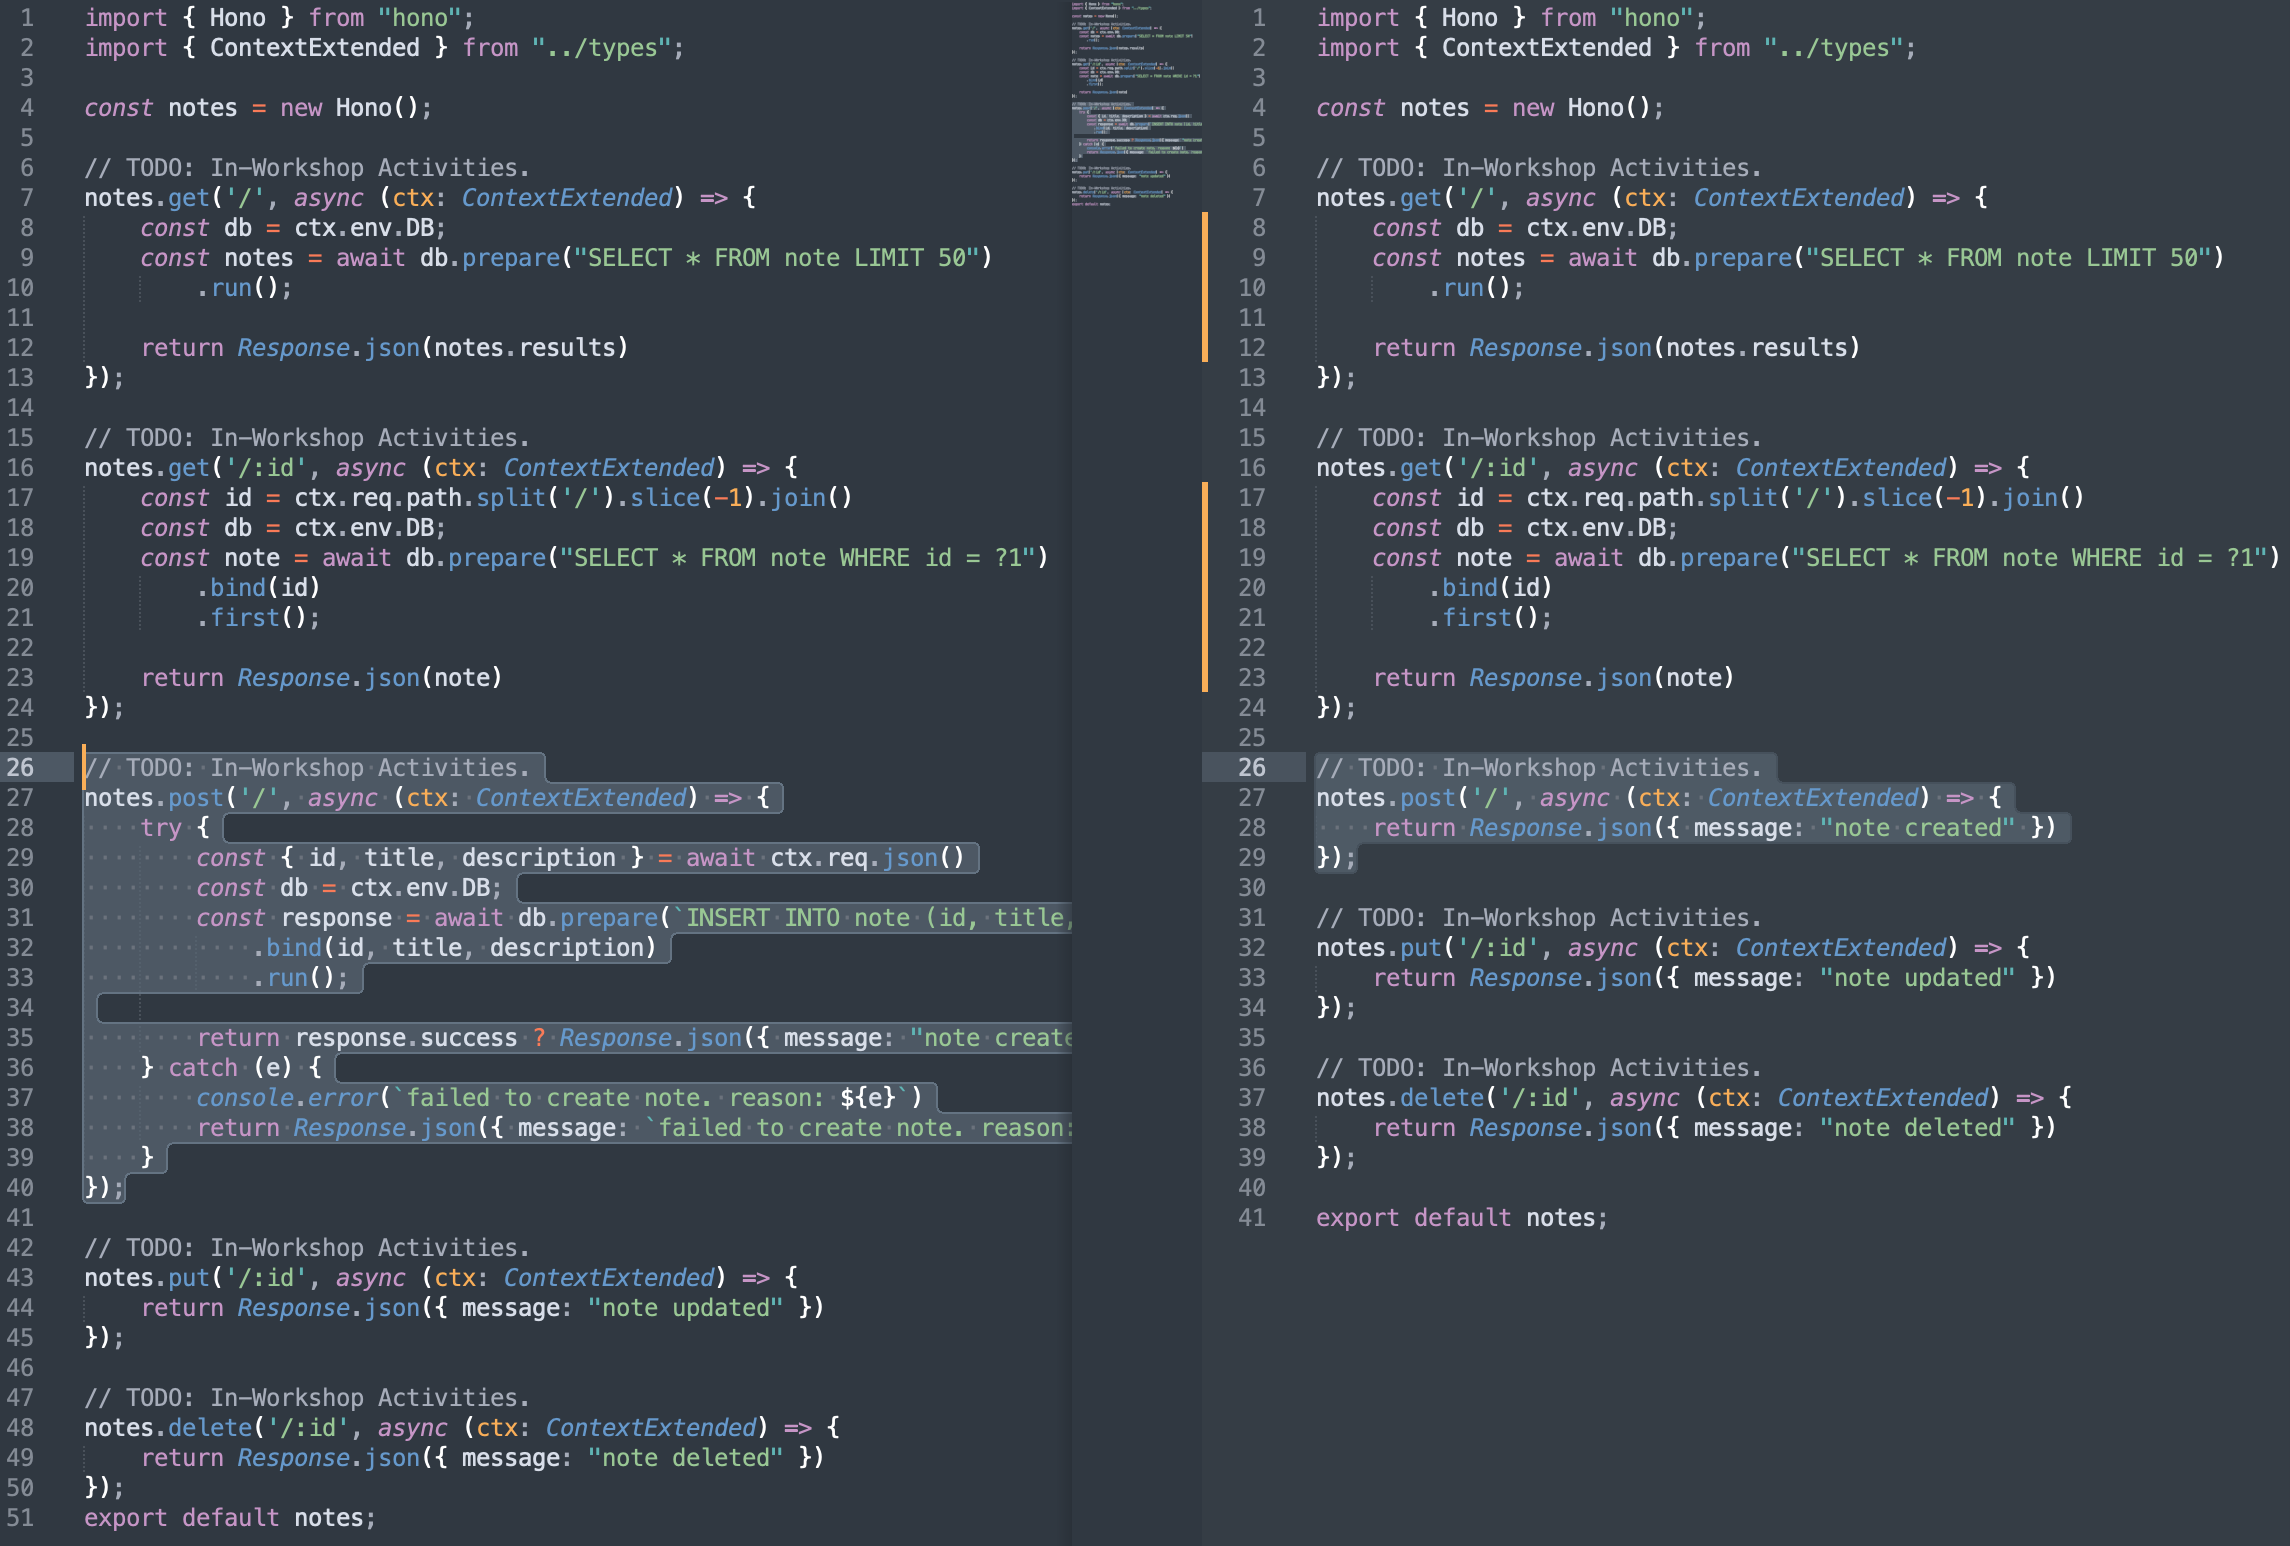
Task: Click line number 1 in the left pane
Action: tap(27, 17)
